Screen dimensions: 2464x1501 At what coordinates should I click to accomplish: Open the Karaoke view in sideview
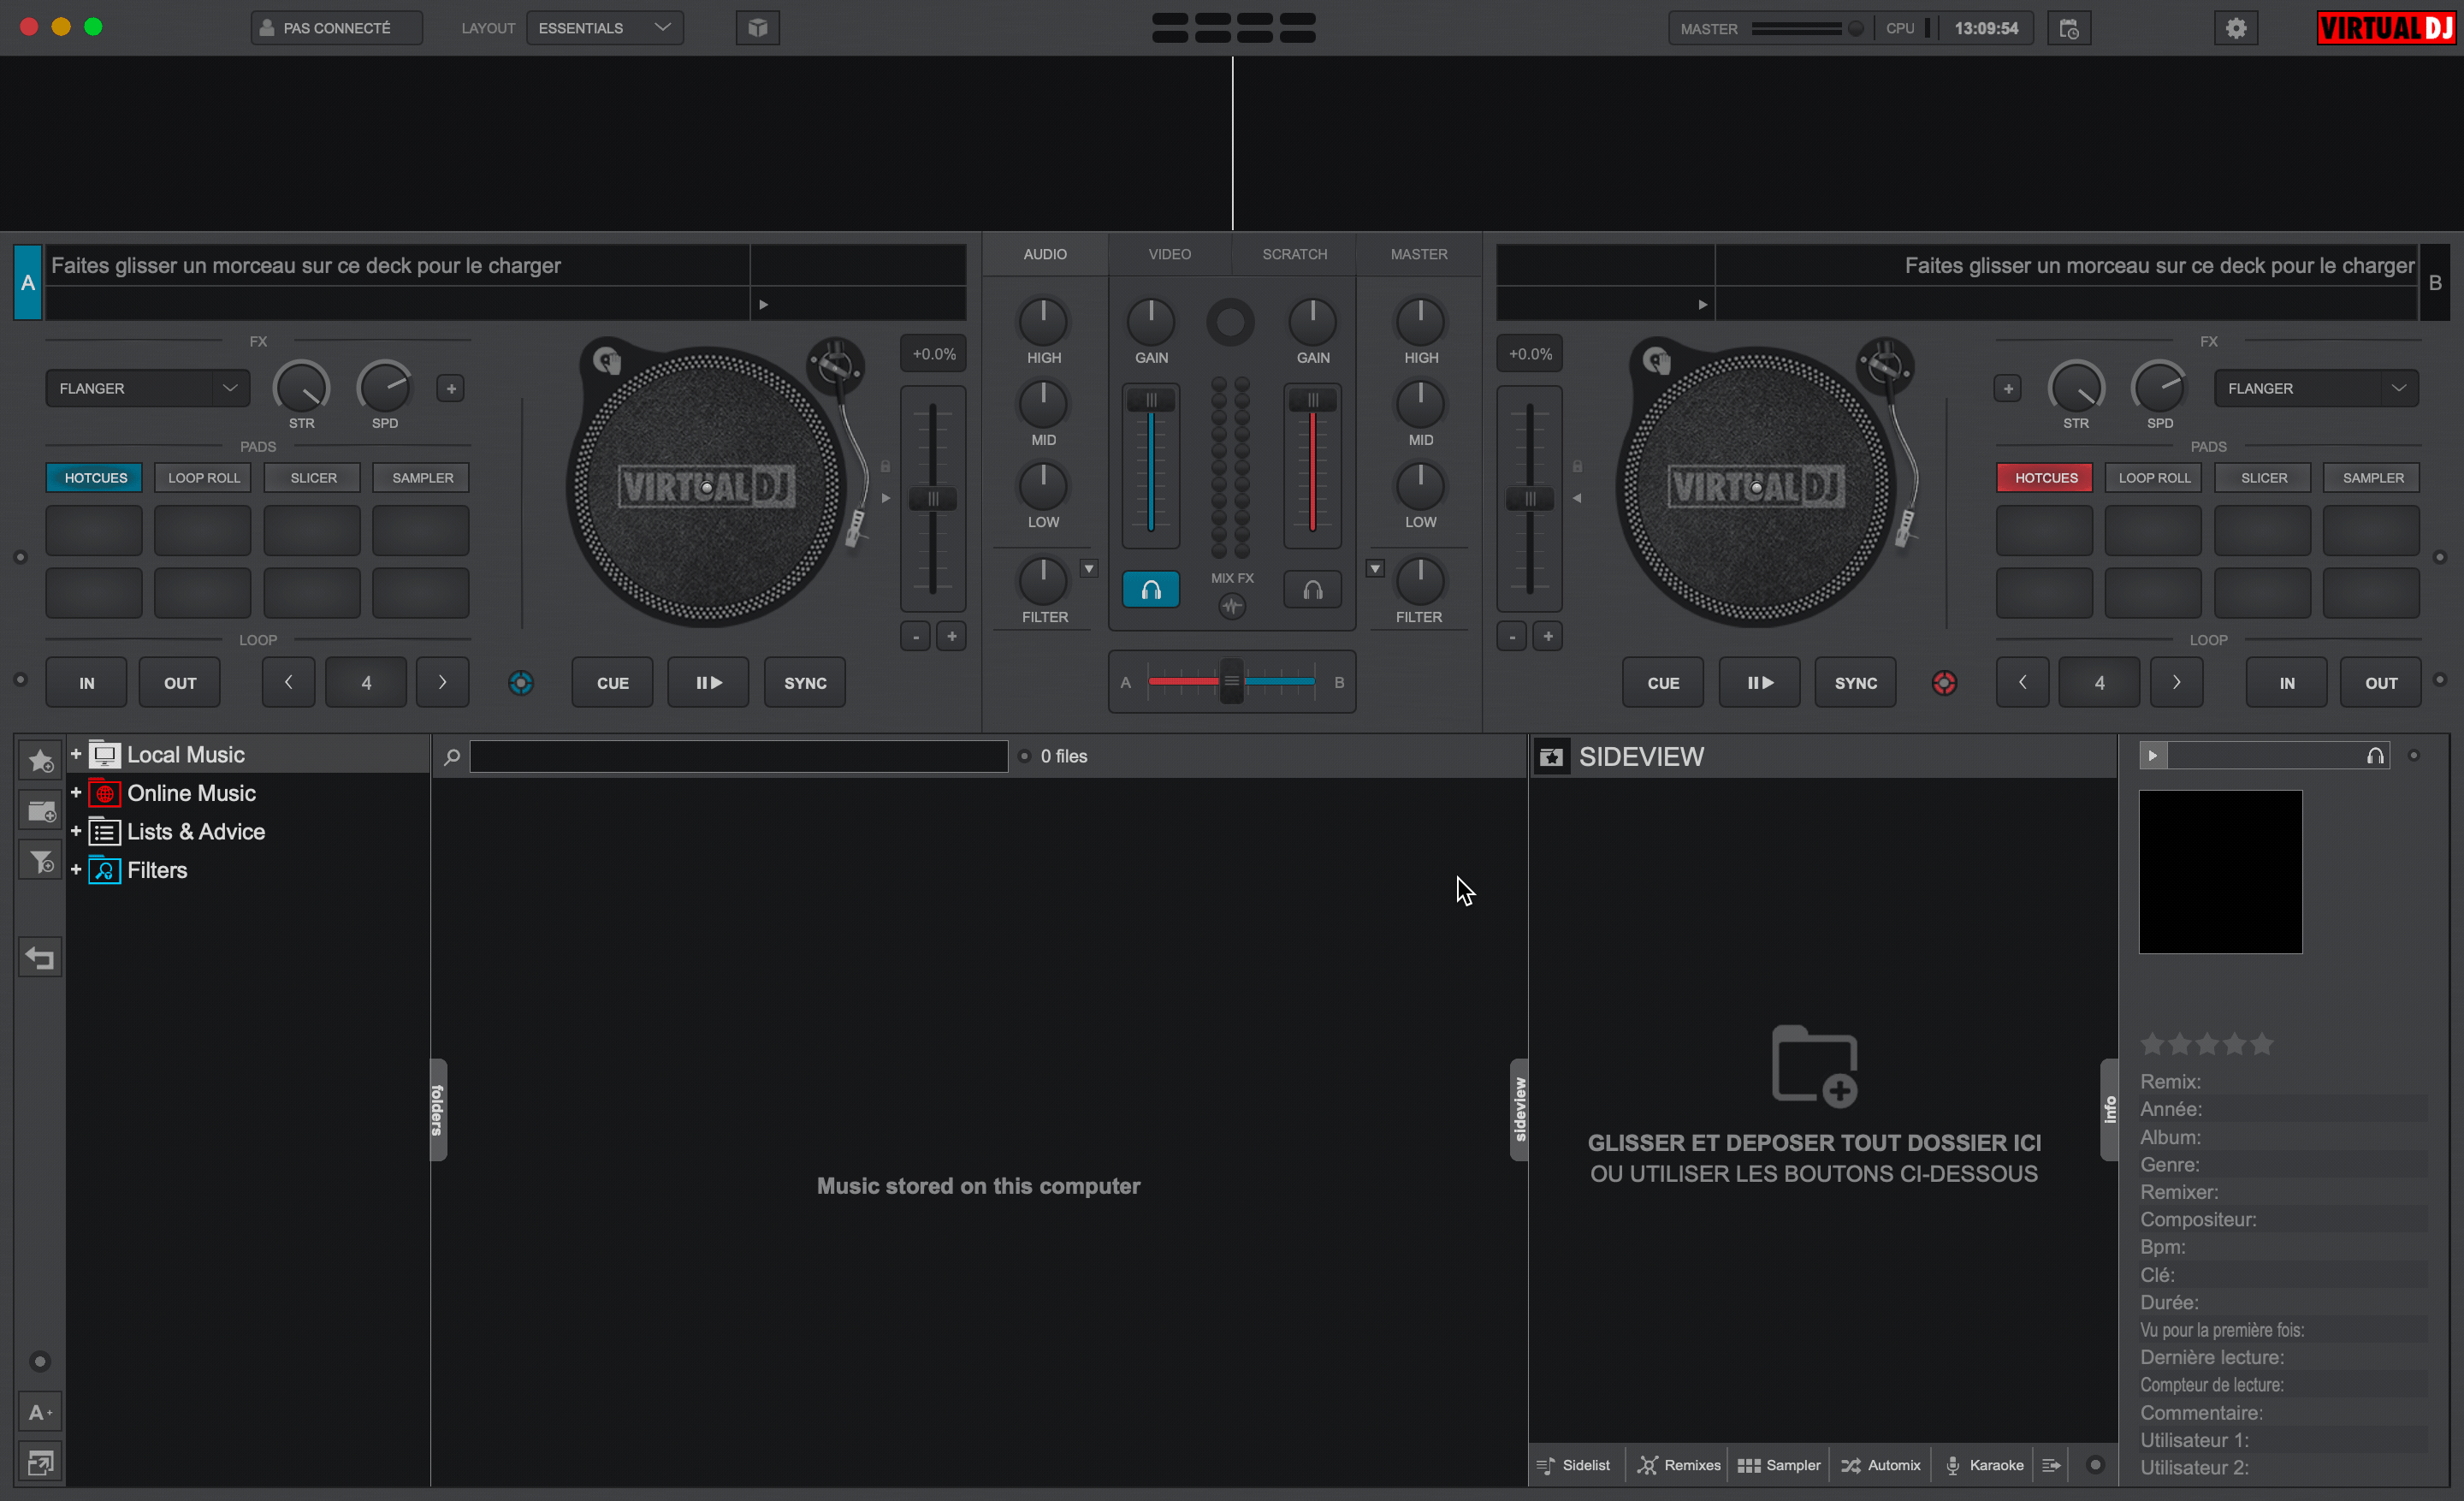click(1984, 1465)
